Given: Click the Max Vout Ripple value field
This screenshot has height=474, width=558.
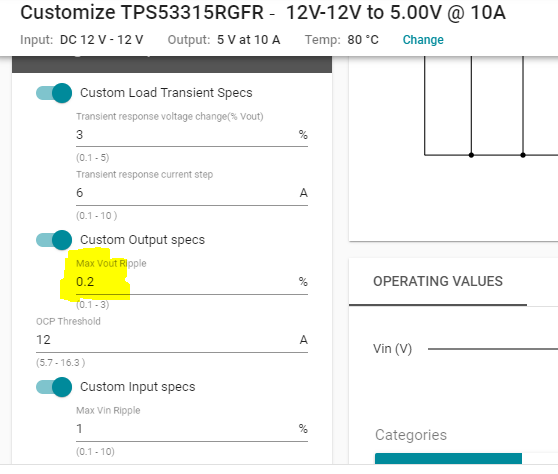Looking at the screenshot, I should [192, 282].
